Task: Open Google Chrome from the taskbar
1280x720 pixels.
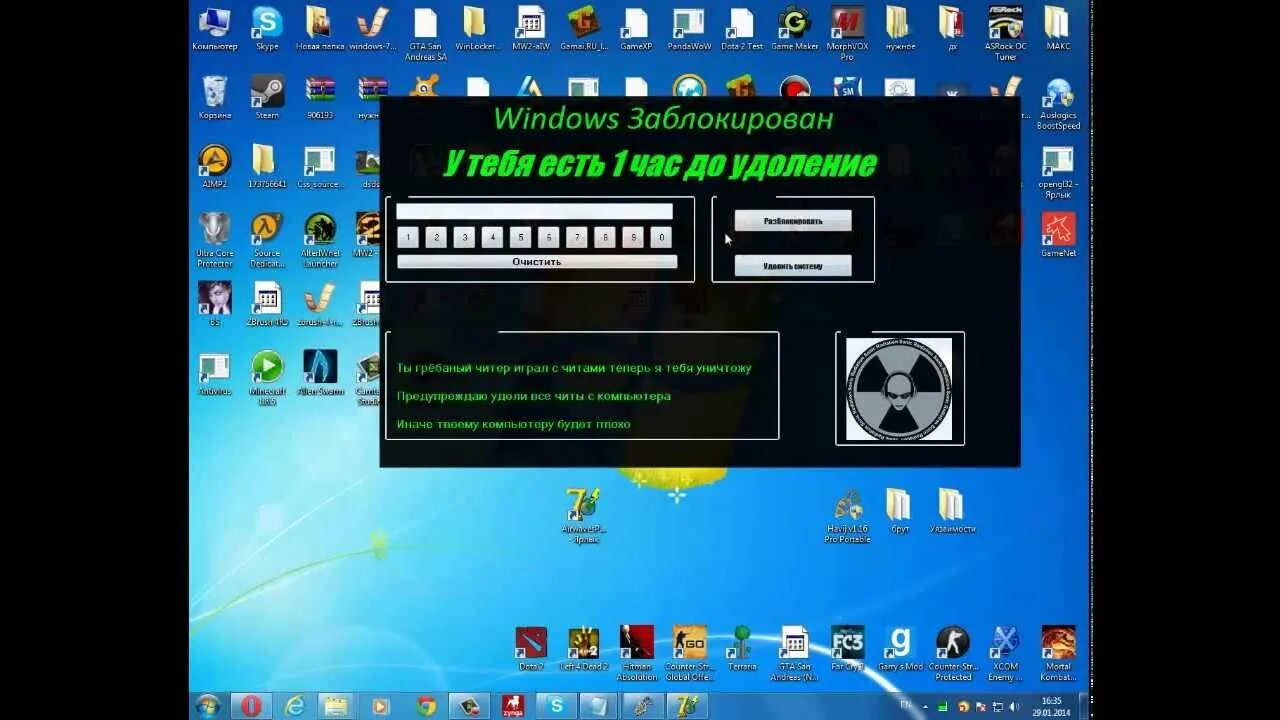Action: click(x=426, y=706)
